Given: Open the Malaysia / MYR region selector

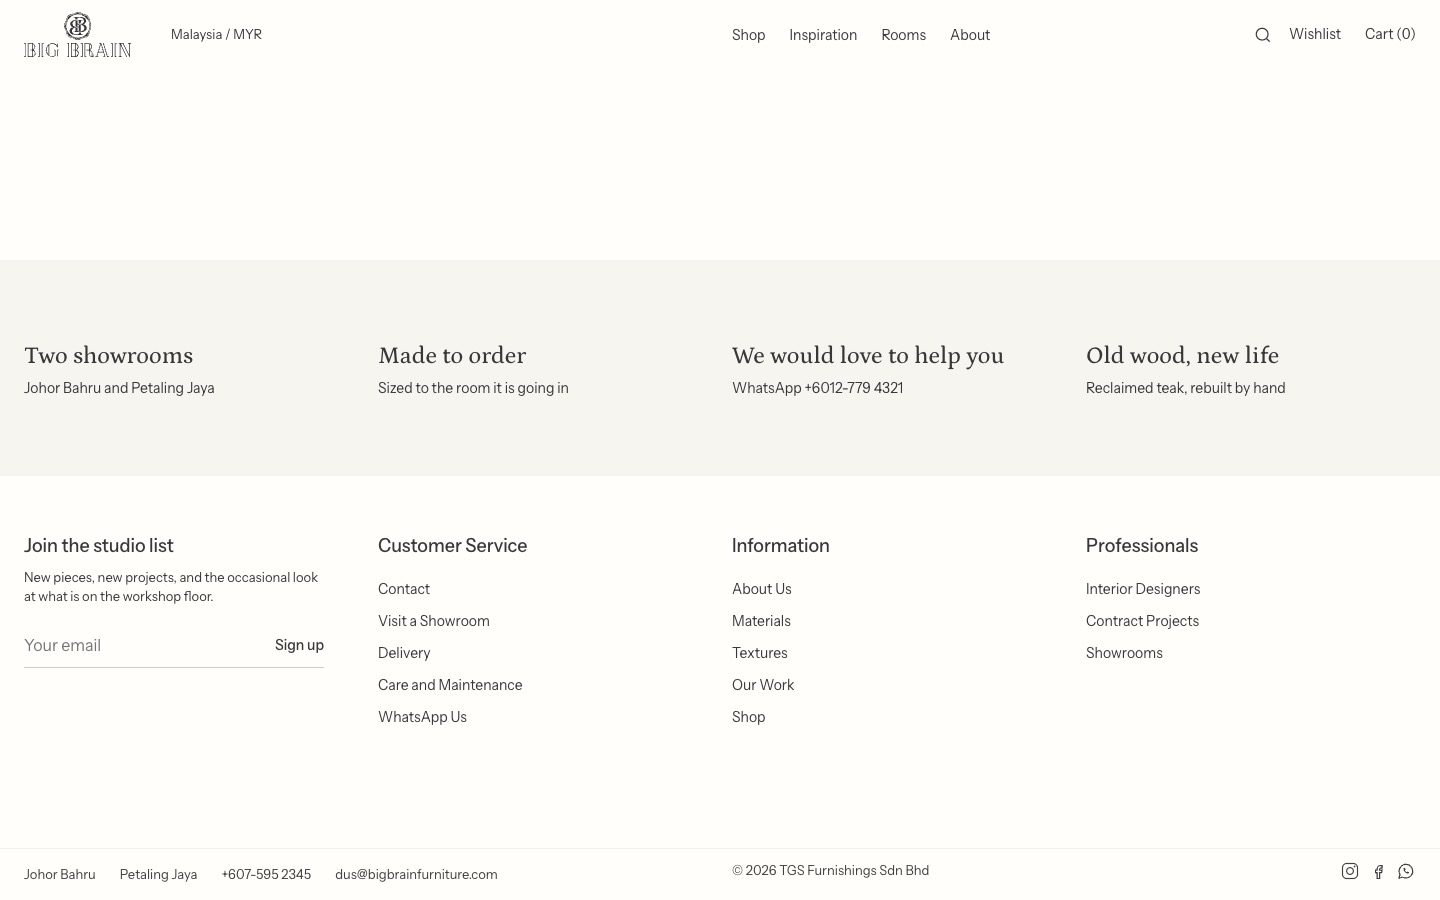Looking at the screenshot, I should pos(216,34).
